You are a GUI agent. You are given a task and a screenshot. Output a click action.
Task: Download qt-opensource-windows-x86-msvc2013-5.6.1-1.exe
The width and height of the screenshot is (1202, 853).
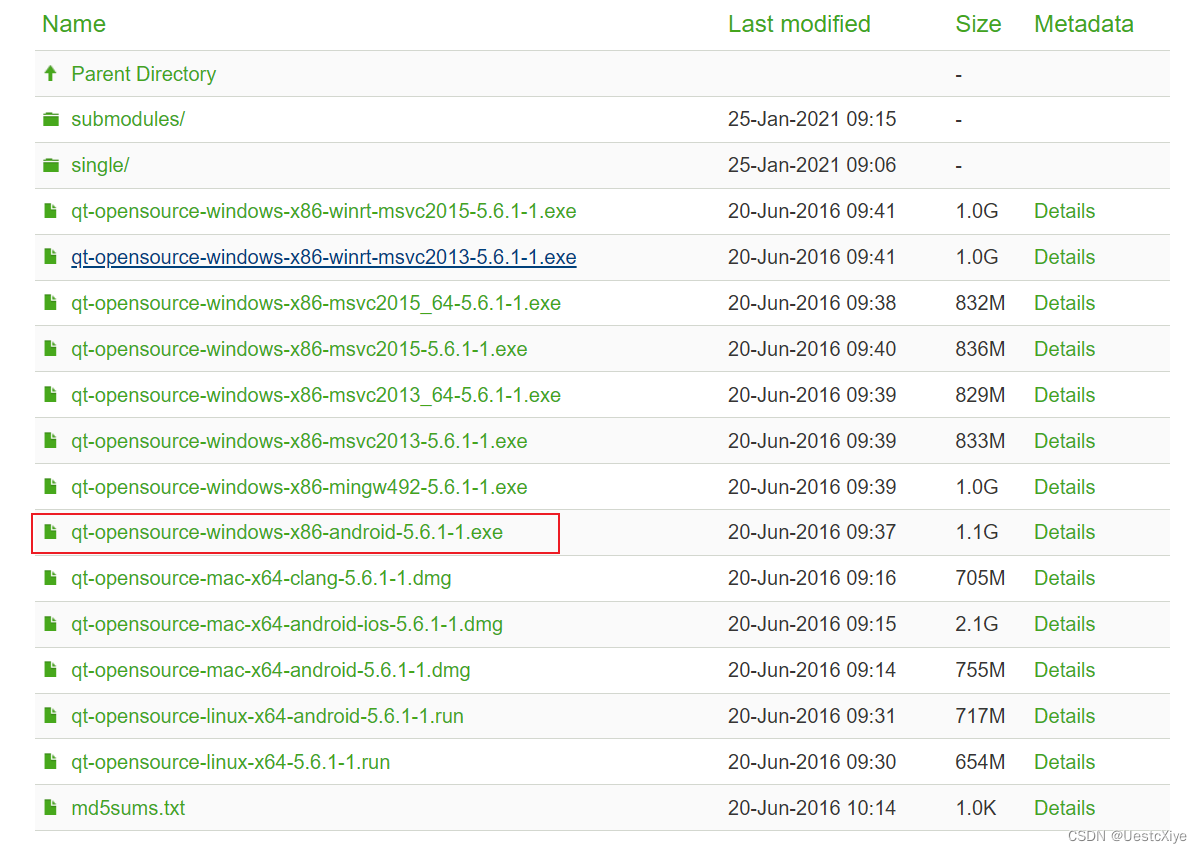tap(299, 441)
